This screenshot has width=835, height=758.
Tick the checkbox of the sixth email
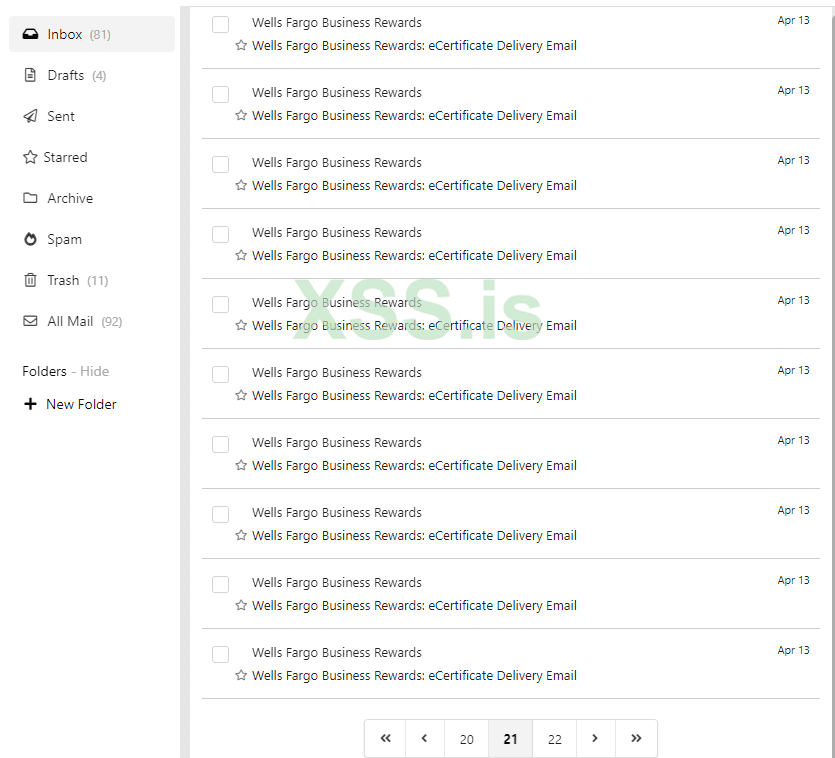pyautogui.click(x=220, y=374)
